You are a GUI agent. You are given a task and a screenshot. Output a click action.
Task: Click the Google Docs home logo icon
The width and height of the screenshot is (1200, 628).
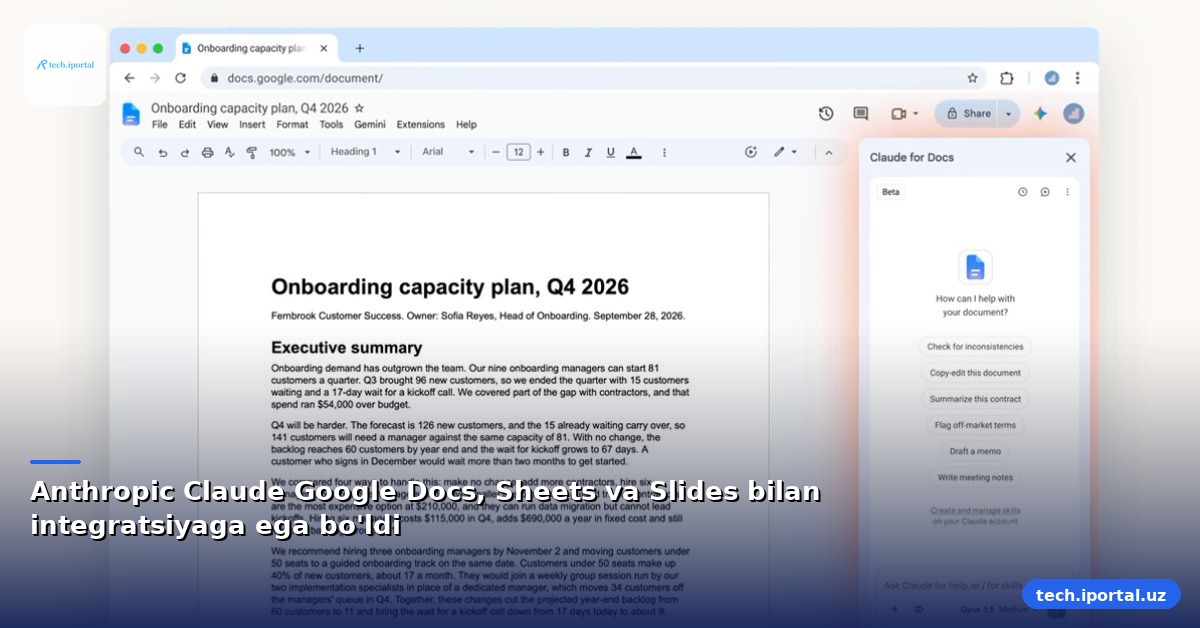[x=131, y=114]
